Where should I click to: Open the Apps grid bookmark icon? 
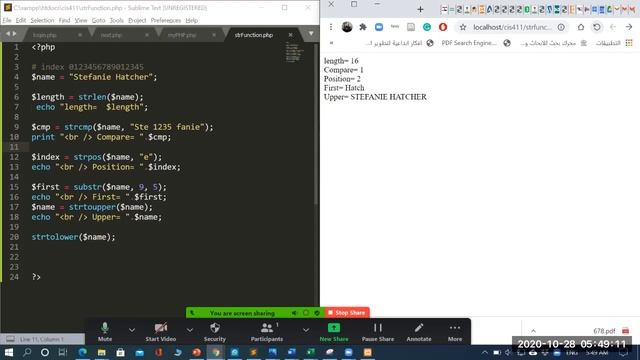coord(629,43)
